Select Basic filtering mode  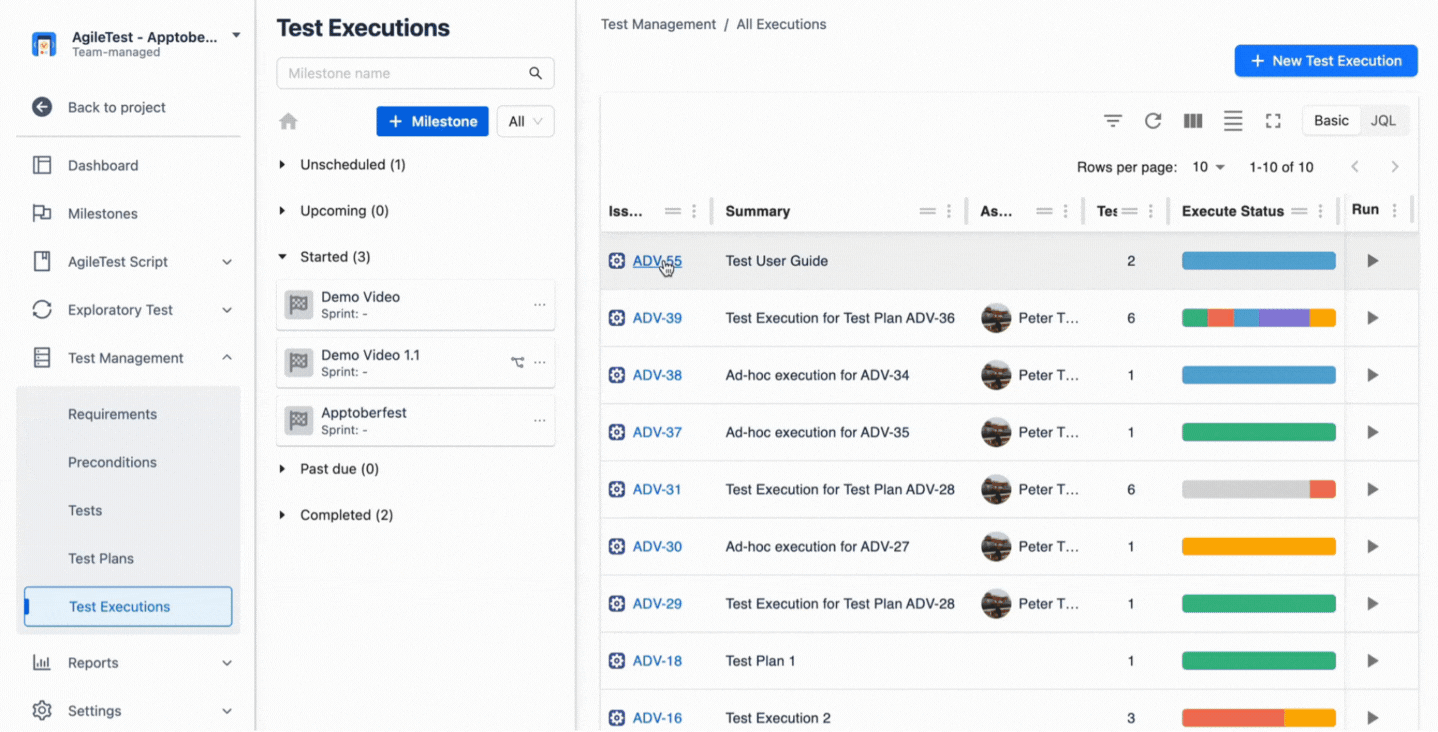point(1331,119)
